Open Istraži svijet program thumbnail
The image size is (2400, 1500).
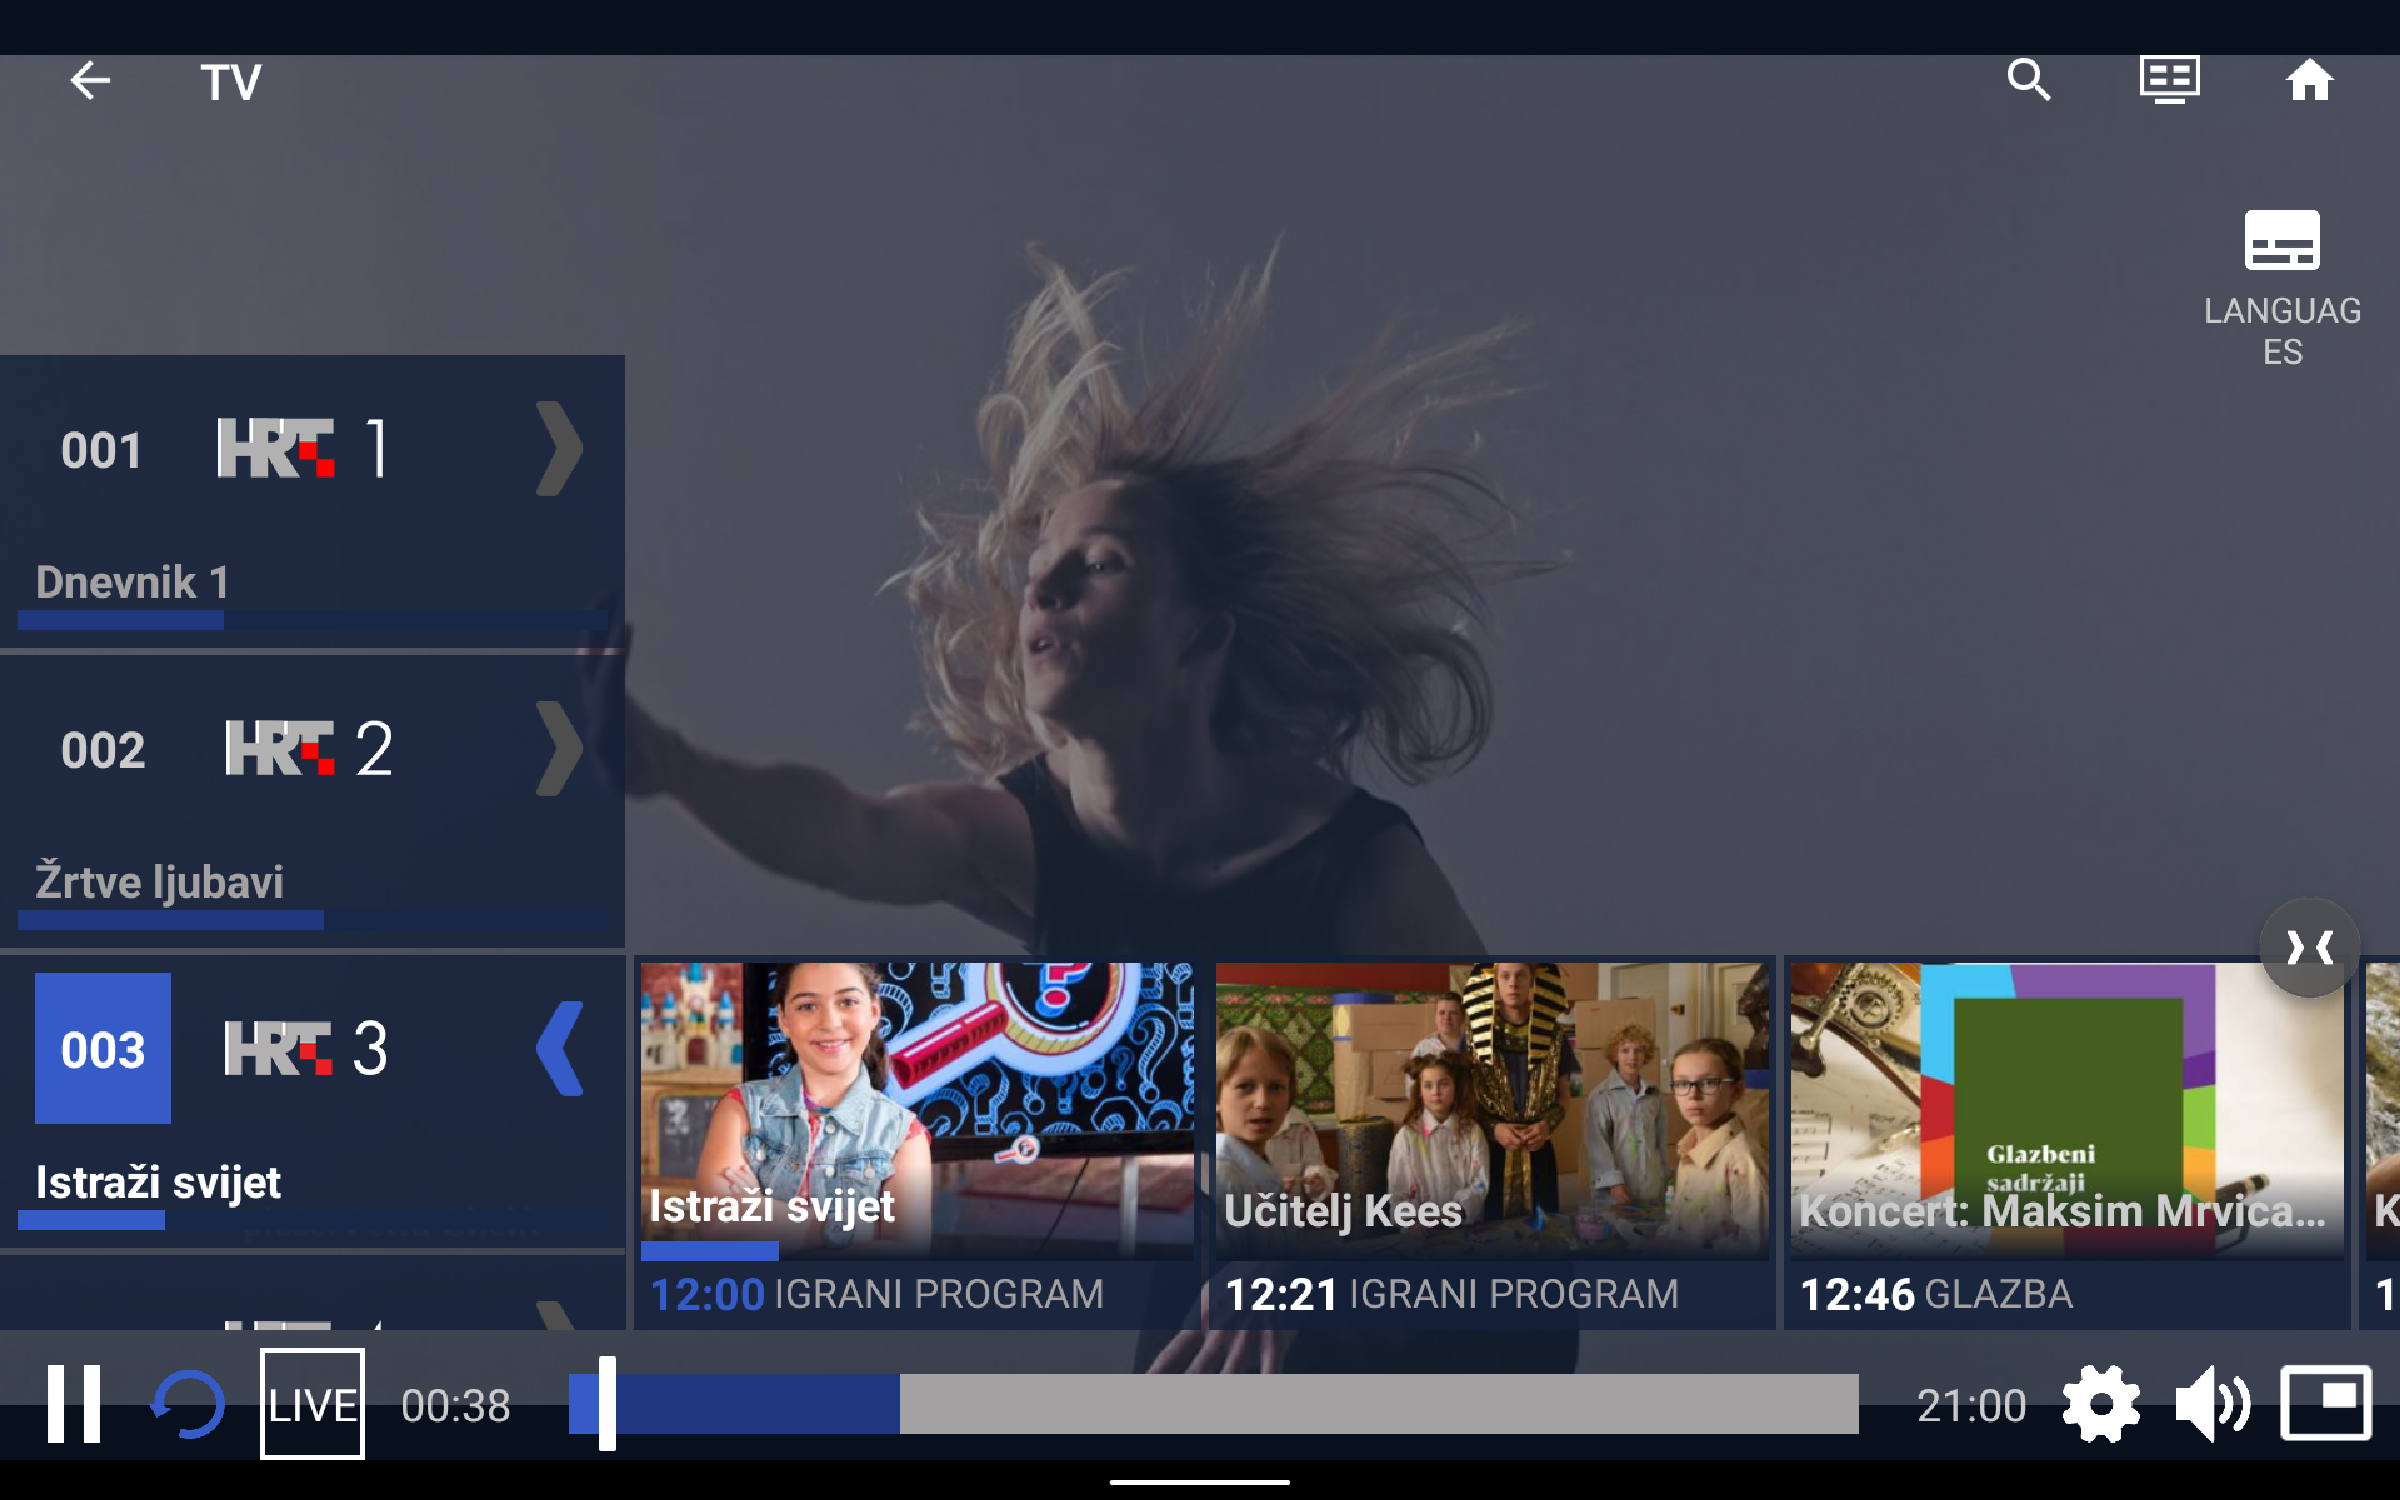click(917, 1110)
